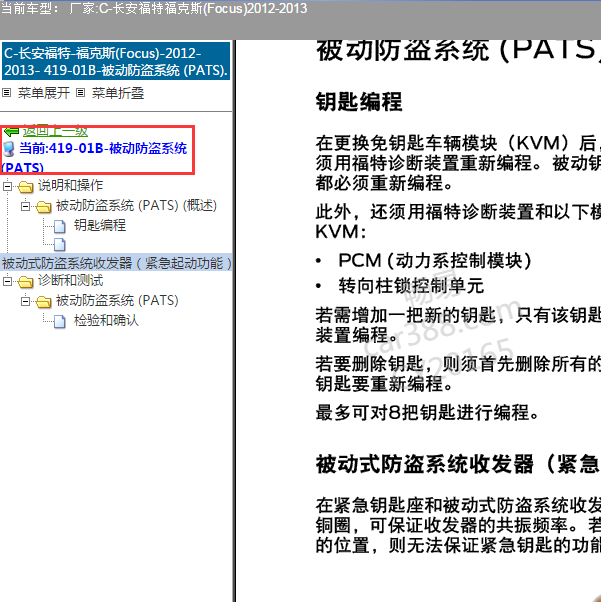
Task: Click folder icon of 被动防盗系统 (PATS) under 诊断和测试
Action: (x=43, y=302)
